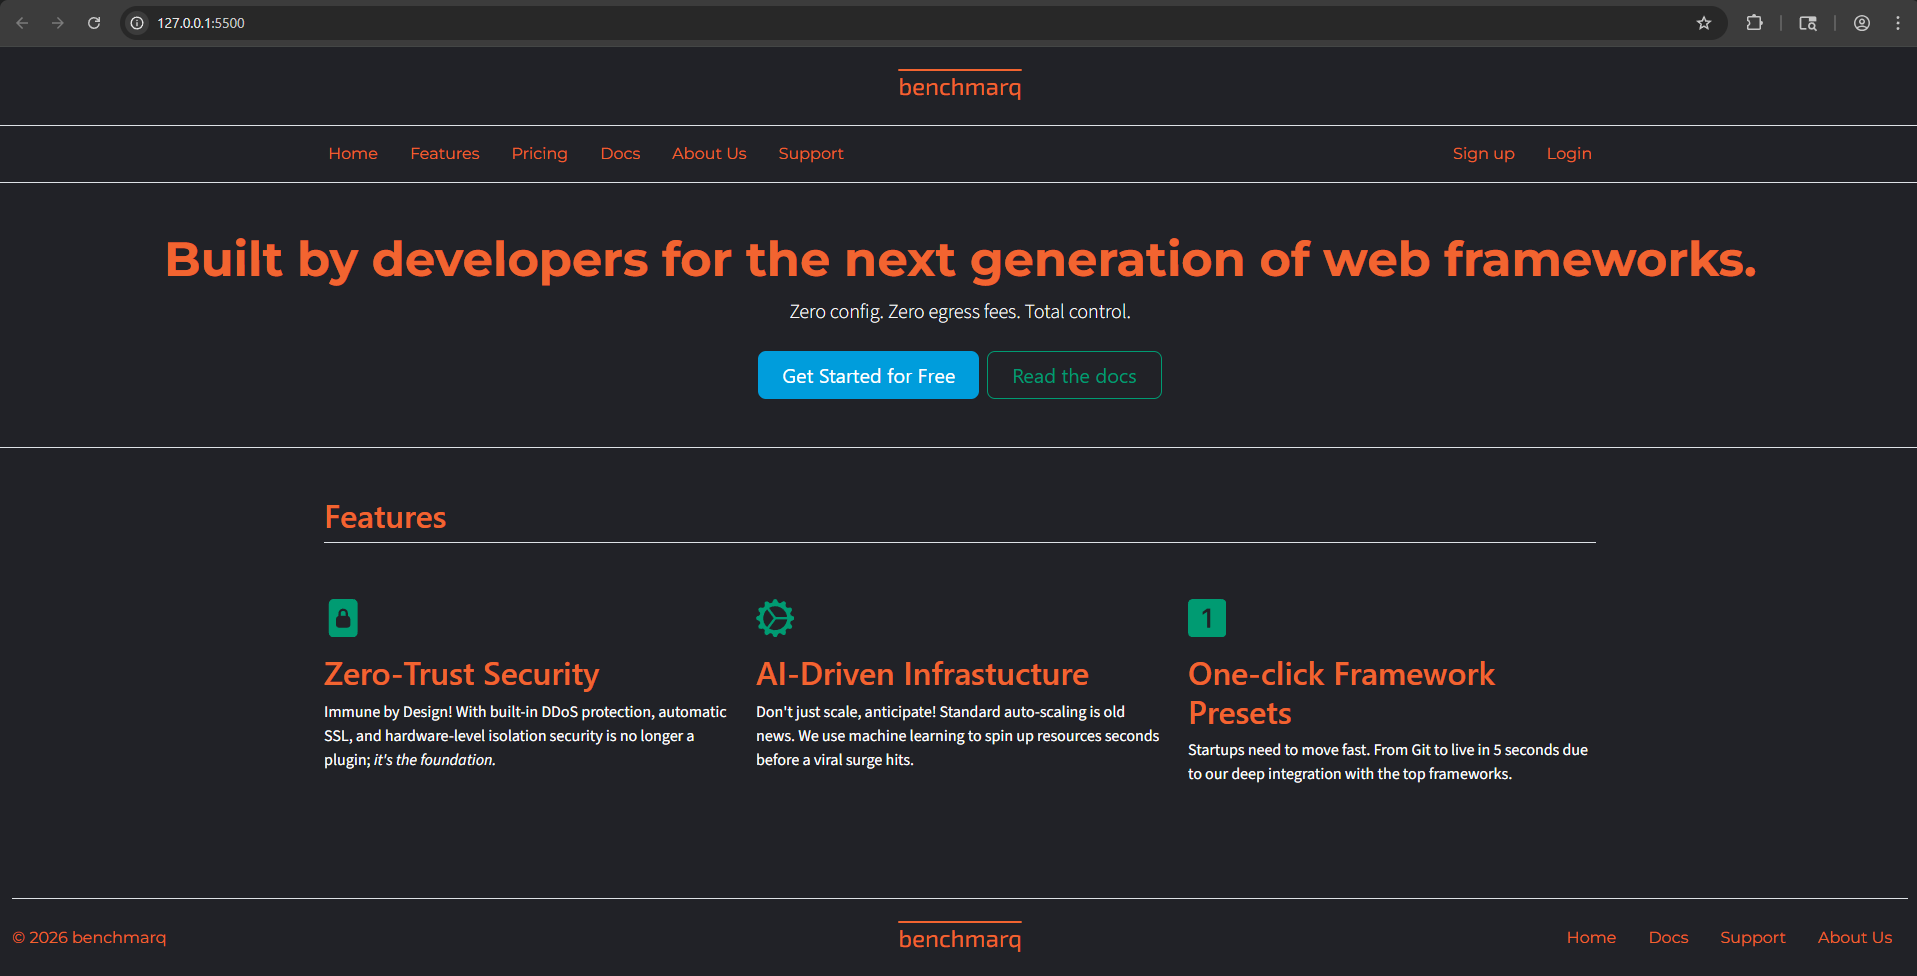Click the browser forward arrow
The height and width of the screenshot is (976, 1917).
(x=58, y=23)
